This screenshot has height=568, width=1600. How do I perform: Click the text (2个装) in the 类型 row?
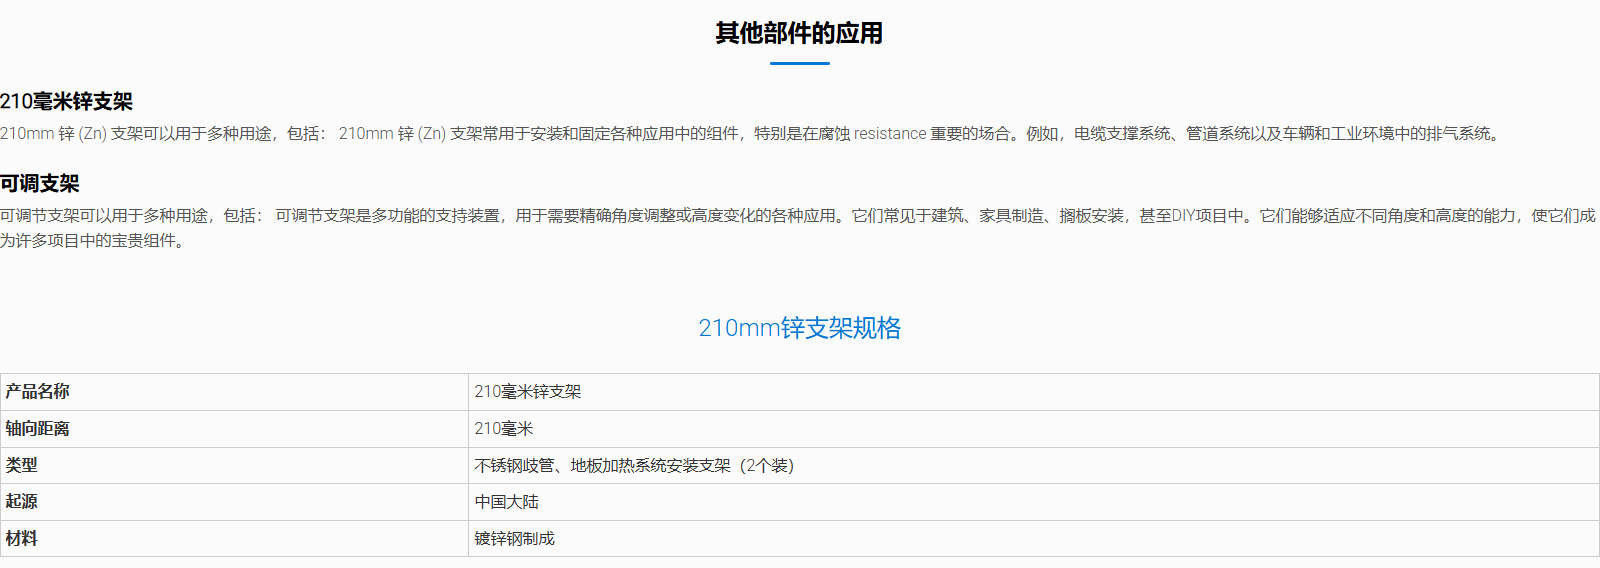point(767,466)
